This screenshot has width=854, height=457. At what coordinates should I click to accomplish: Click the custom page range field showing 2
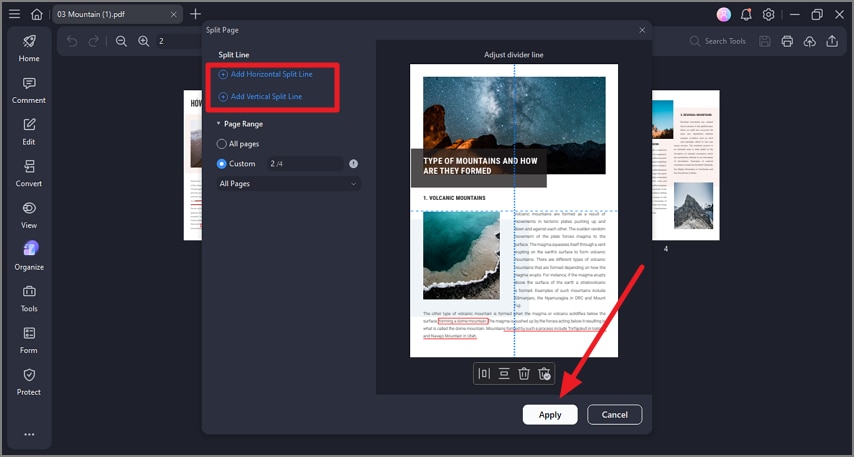(x=305, y=163)
